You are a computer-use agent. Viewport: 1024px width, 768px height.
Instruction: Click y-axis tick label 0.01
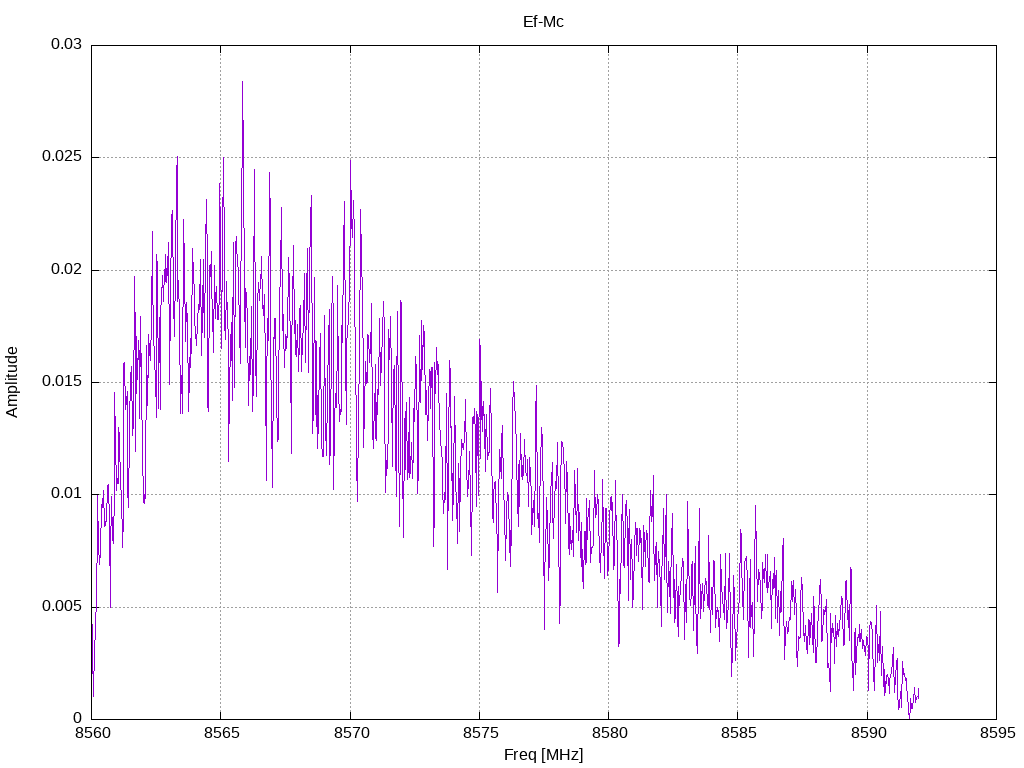click(x=67, y=494)
